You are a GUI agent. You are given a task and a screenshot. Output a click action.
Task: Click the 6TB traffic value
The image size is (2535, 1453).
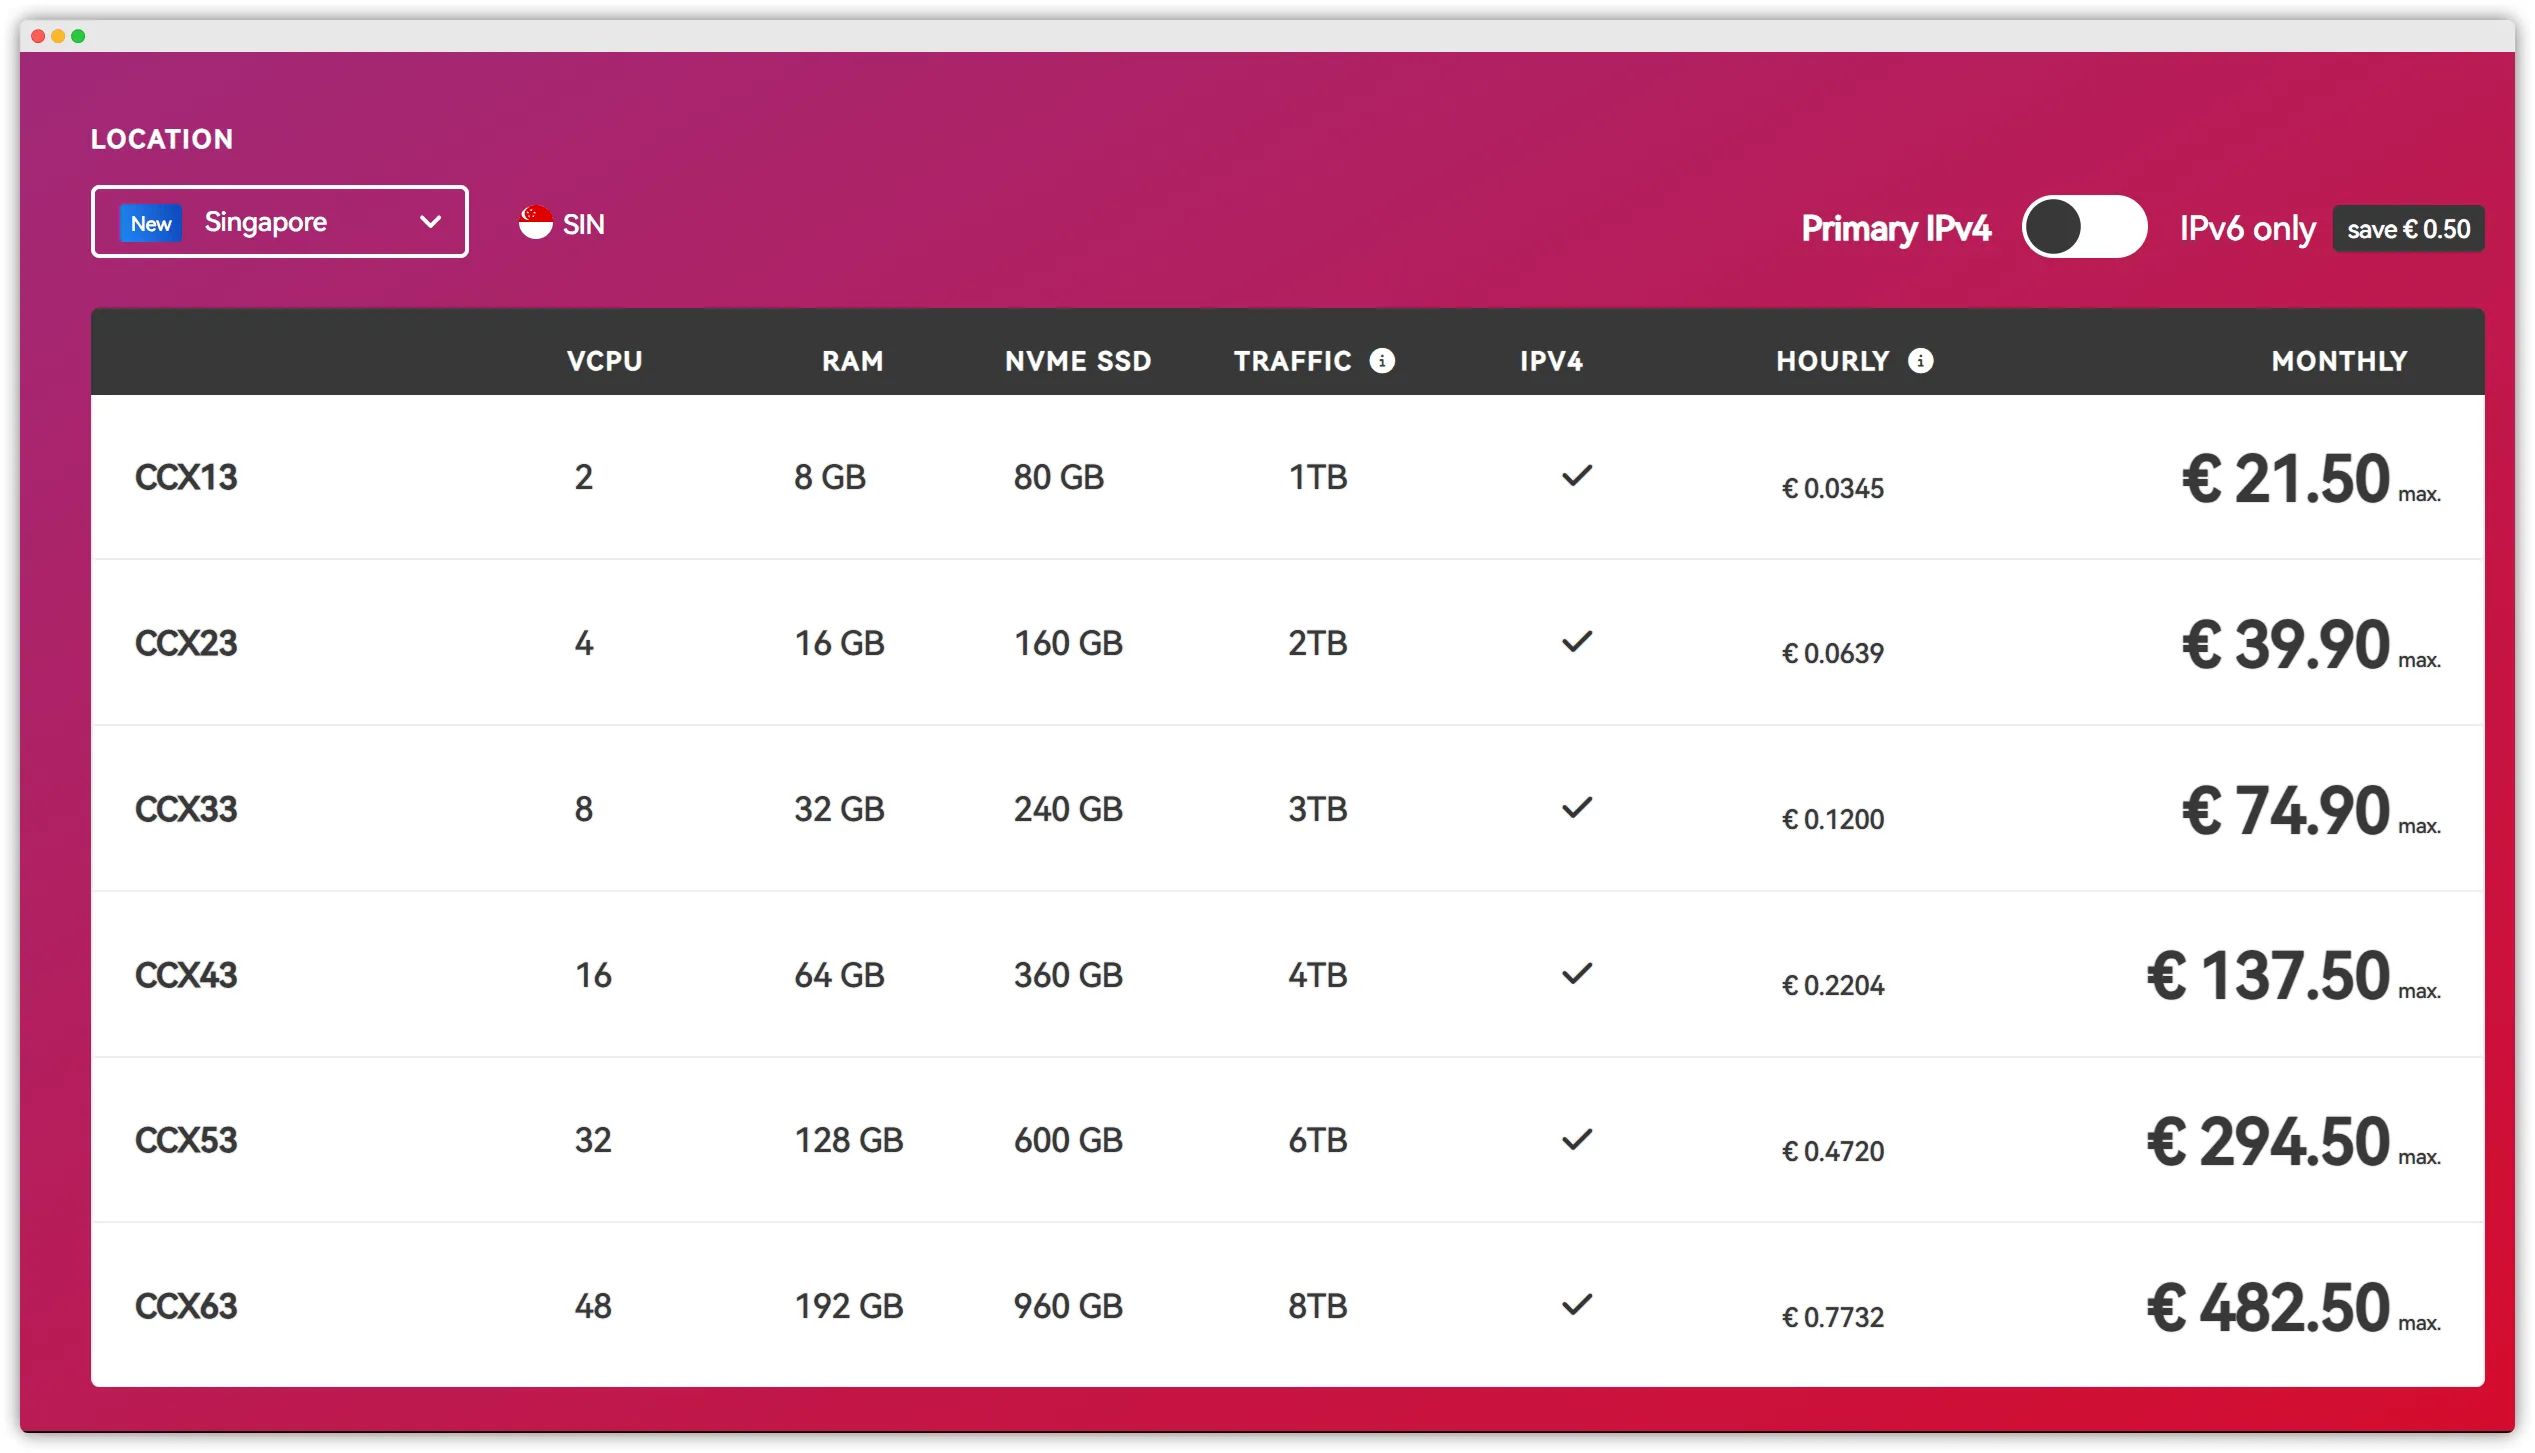click(1317, 1140)
